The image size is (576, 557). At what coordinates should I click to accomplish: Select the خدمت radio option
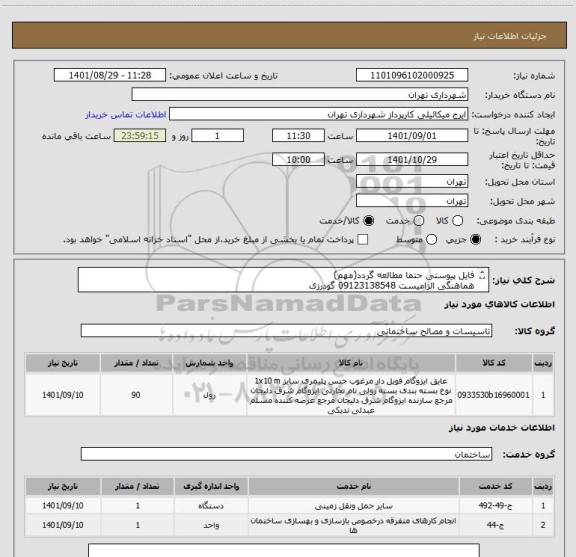point(419,221)
